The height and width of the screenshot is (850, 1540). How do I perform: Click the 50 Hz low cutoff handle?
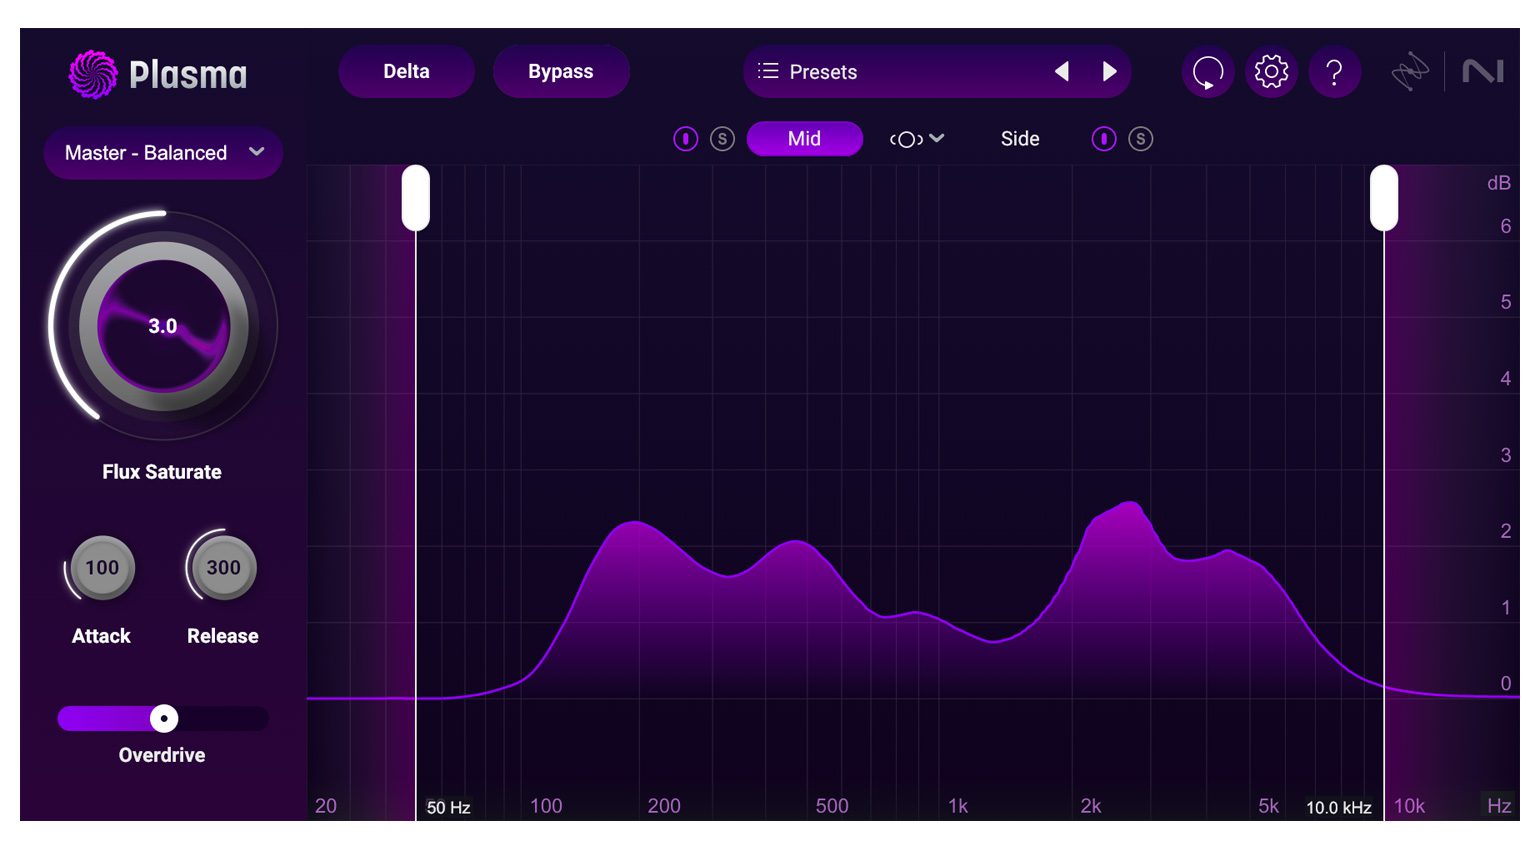click(416, 198)
